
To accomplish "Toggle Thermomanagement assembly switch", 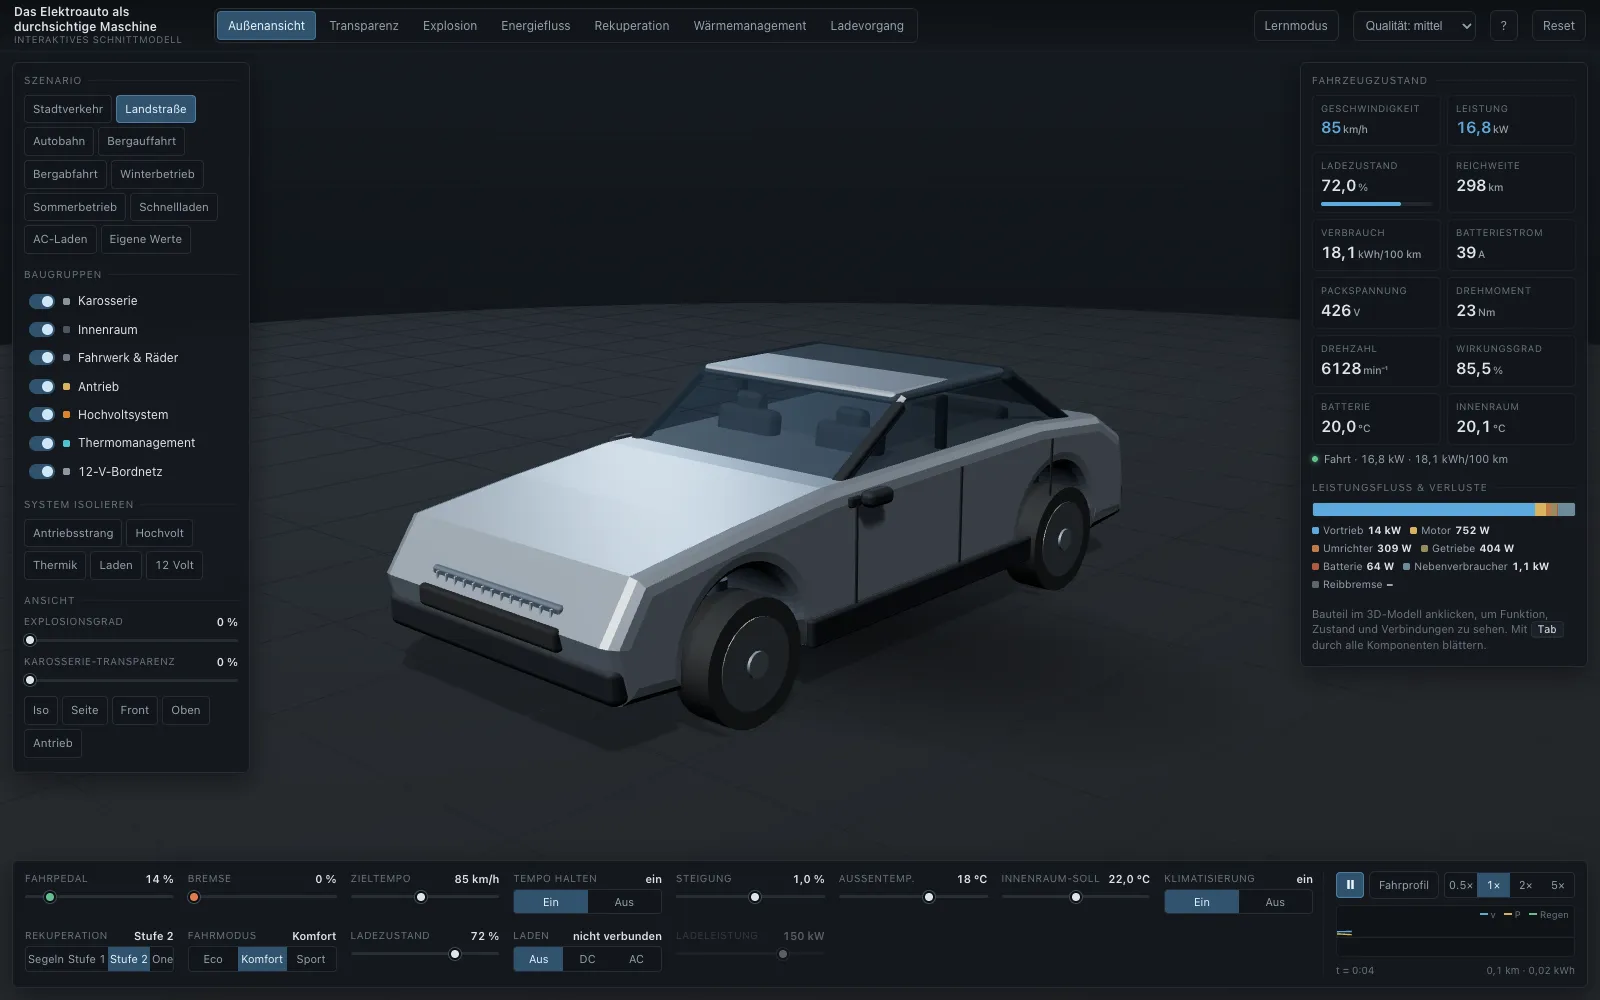I will tap(42, 443).
